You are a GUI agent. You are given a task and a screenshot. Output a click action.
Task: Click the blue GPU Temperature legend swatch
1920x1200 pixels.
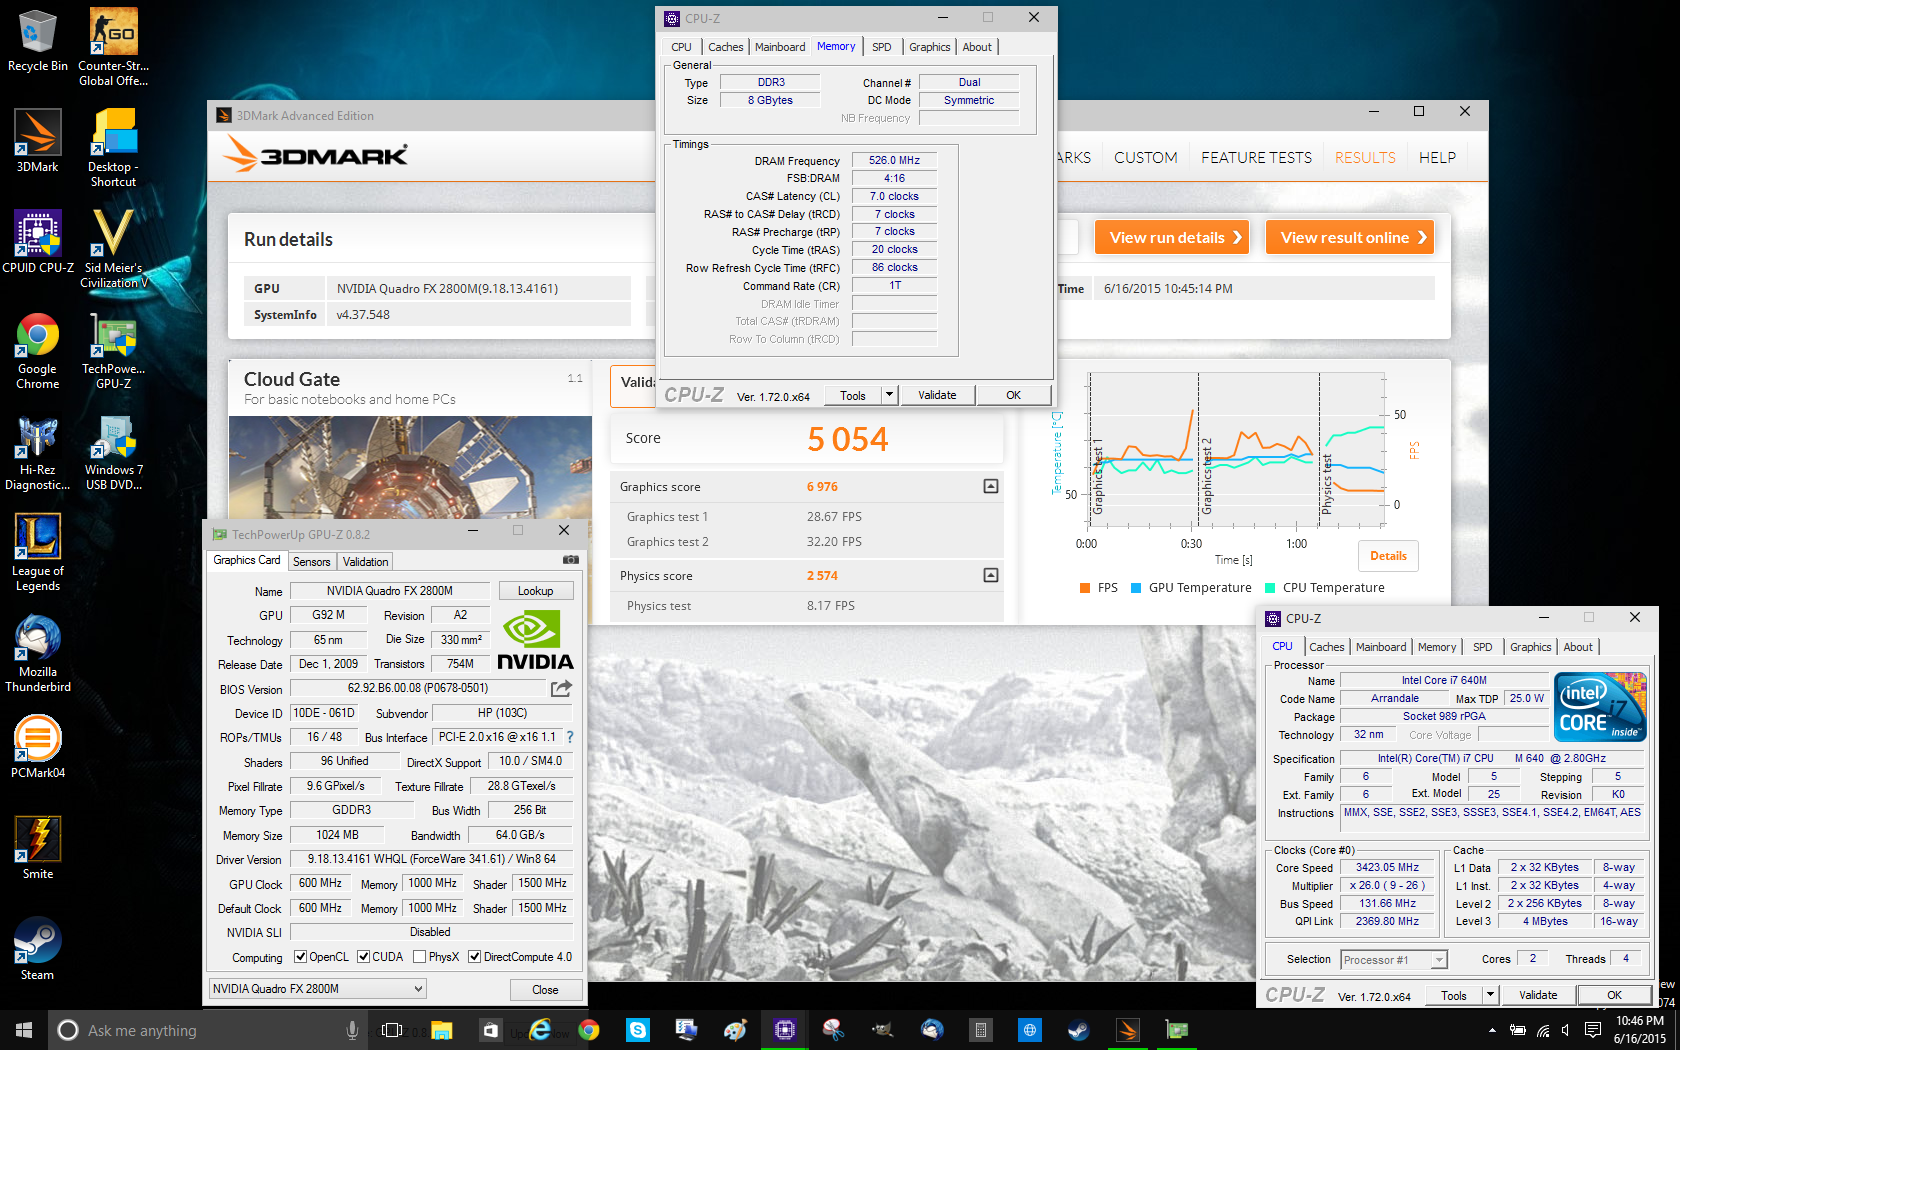point(1136,588)
